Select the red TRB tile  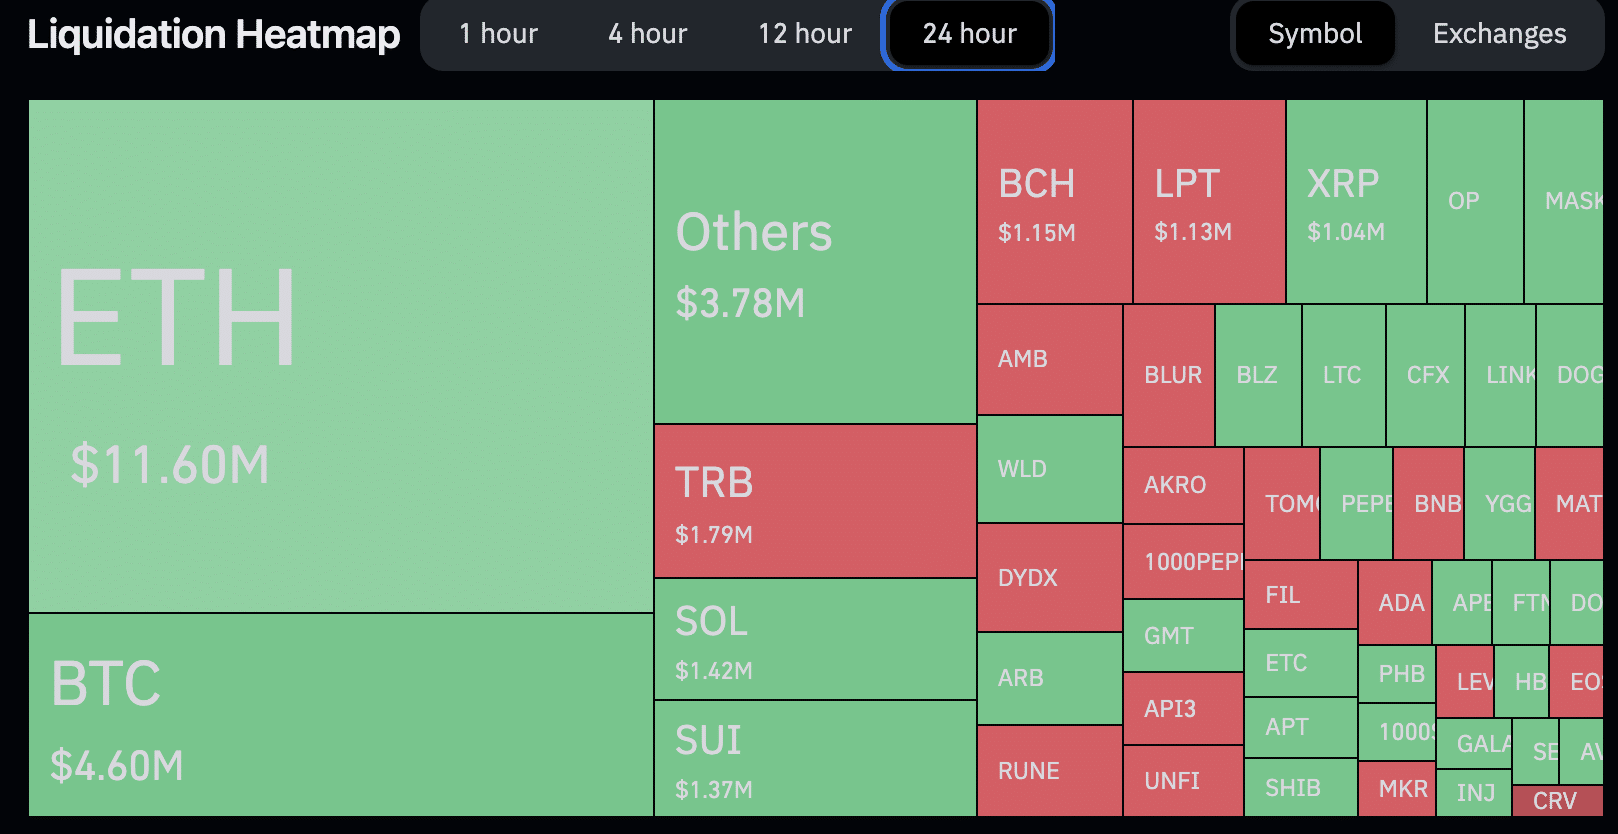tap(815, 501)
